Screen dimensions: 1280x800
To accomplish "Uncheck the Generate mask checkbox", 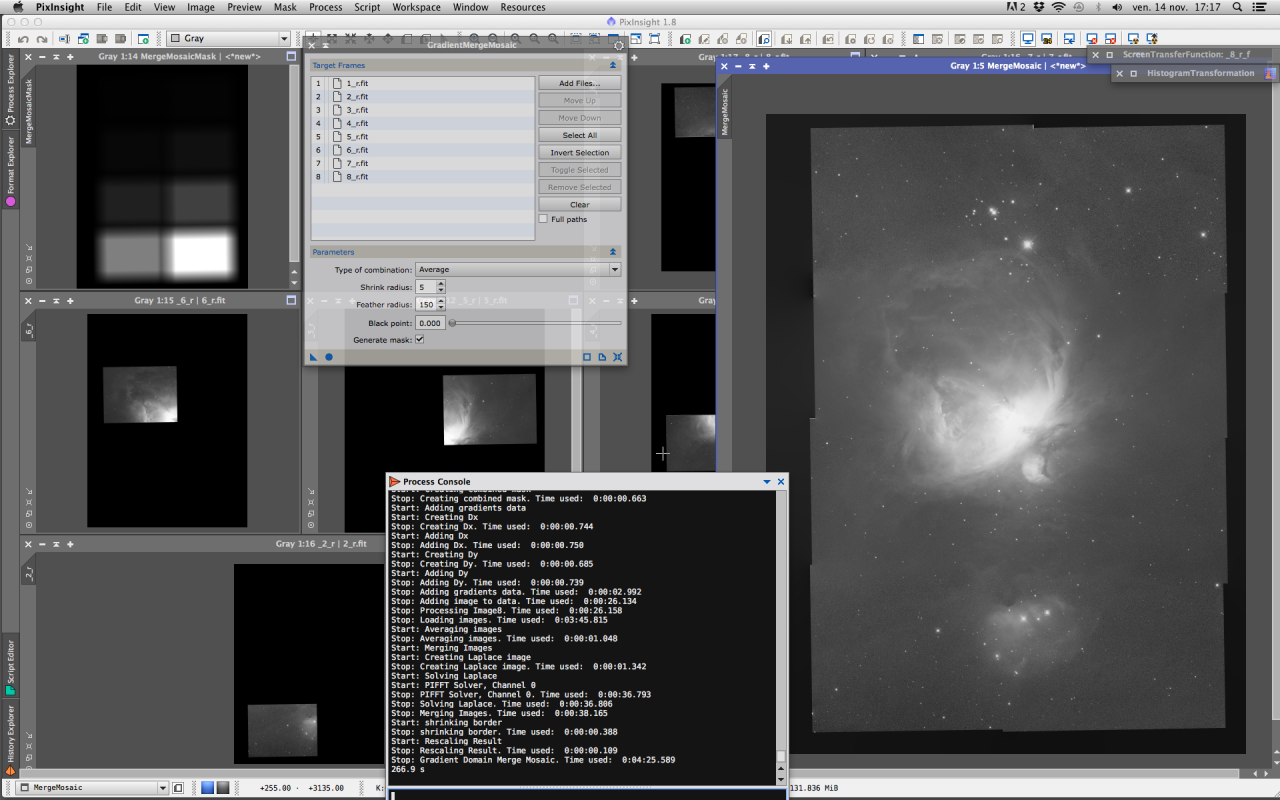I will point(419,340).
